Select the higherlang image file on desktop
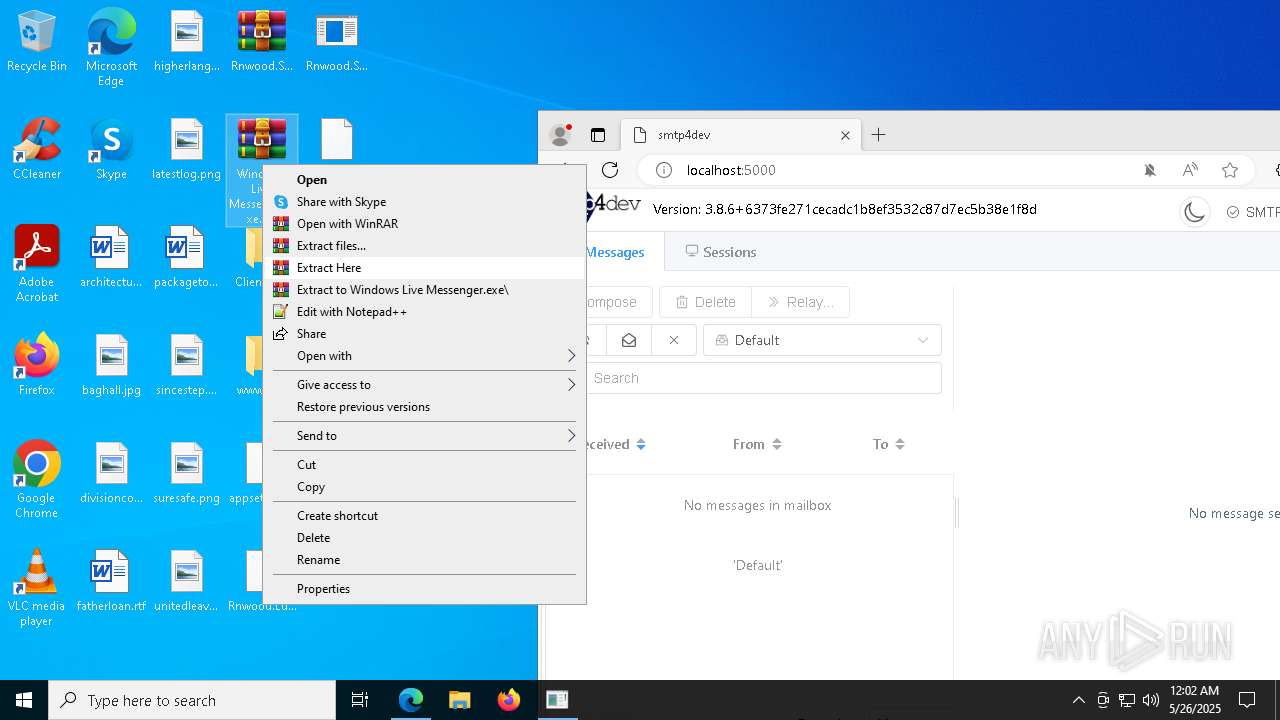The image size is (1280, 720). [187, 42]
